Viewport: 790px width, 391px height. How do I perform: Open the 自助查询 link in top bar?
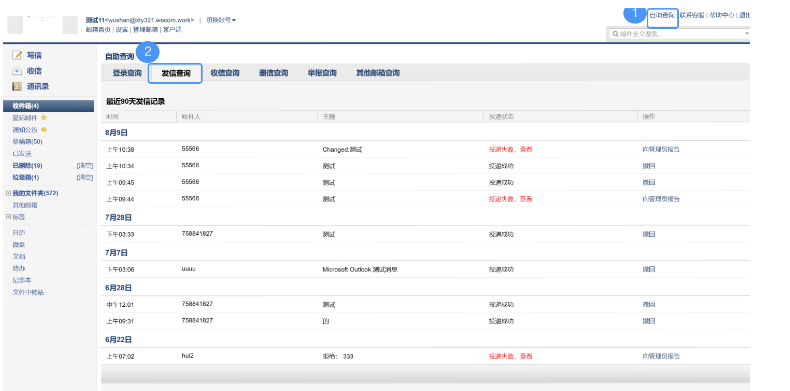tap(662, 15)
